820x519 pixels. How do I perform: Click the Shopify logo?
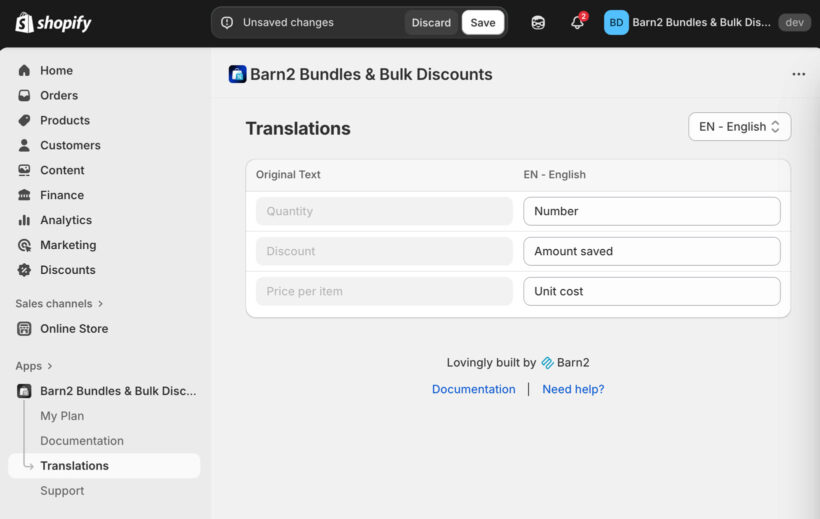tap(53, 22)
